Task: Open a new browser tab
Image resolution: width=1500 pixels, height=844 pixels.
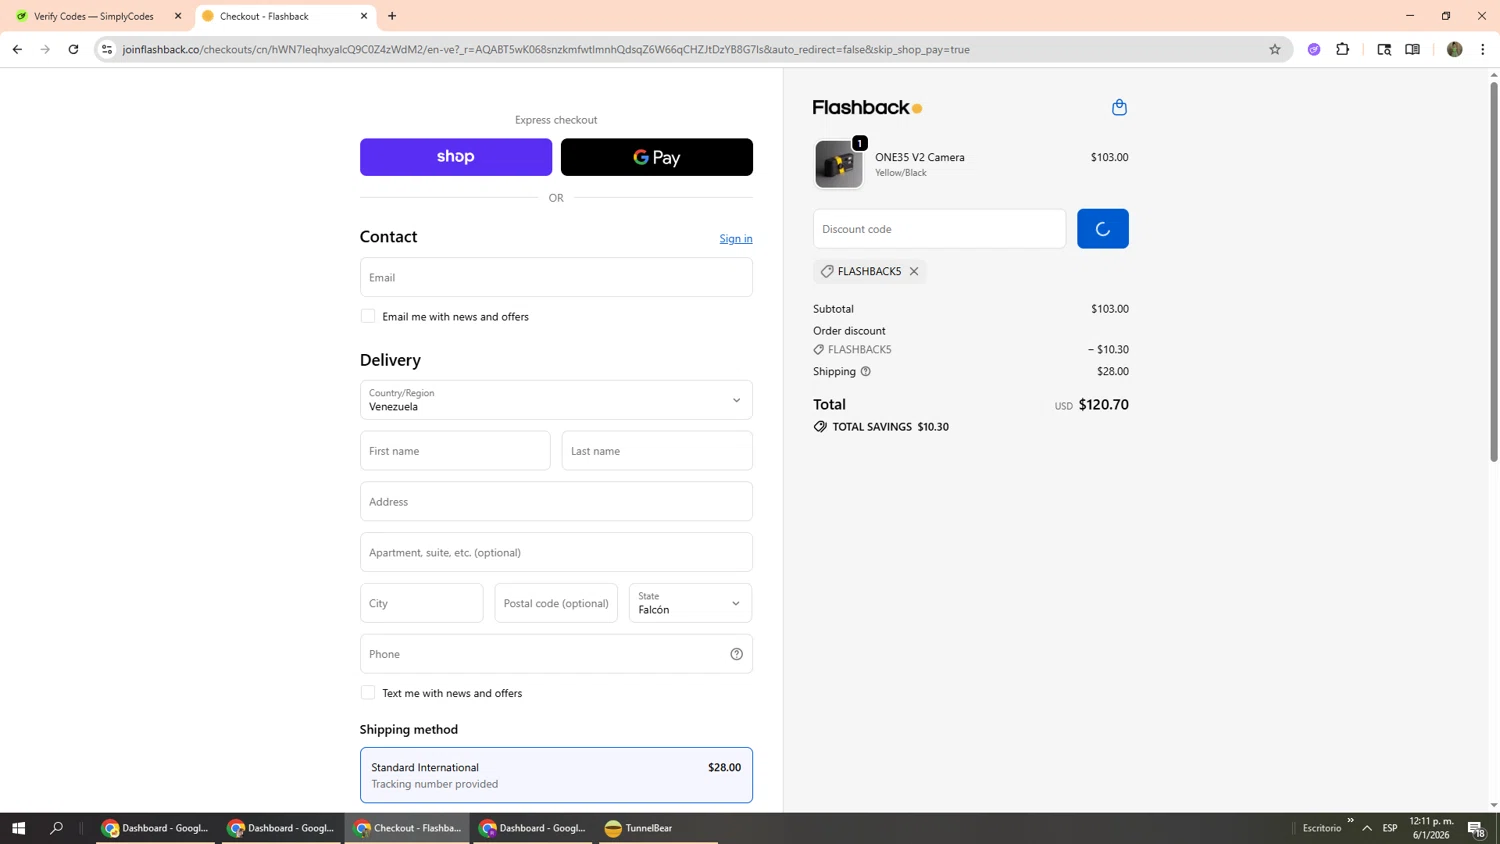Action: tap(392, 16)
